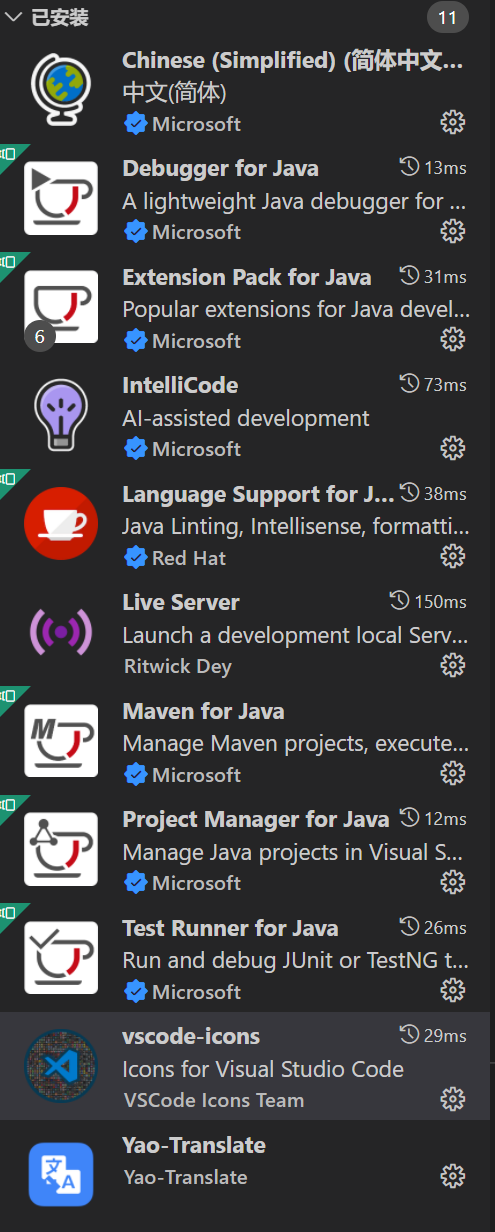Viewport: 495px width, 1232px height.
Task: Click 'Icons for Visual Studio Code' description
Action: [263, 1069]
